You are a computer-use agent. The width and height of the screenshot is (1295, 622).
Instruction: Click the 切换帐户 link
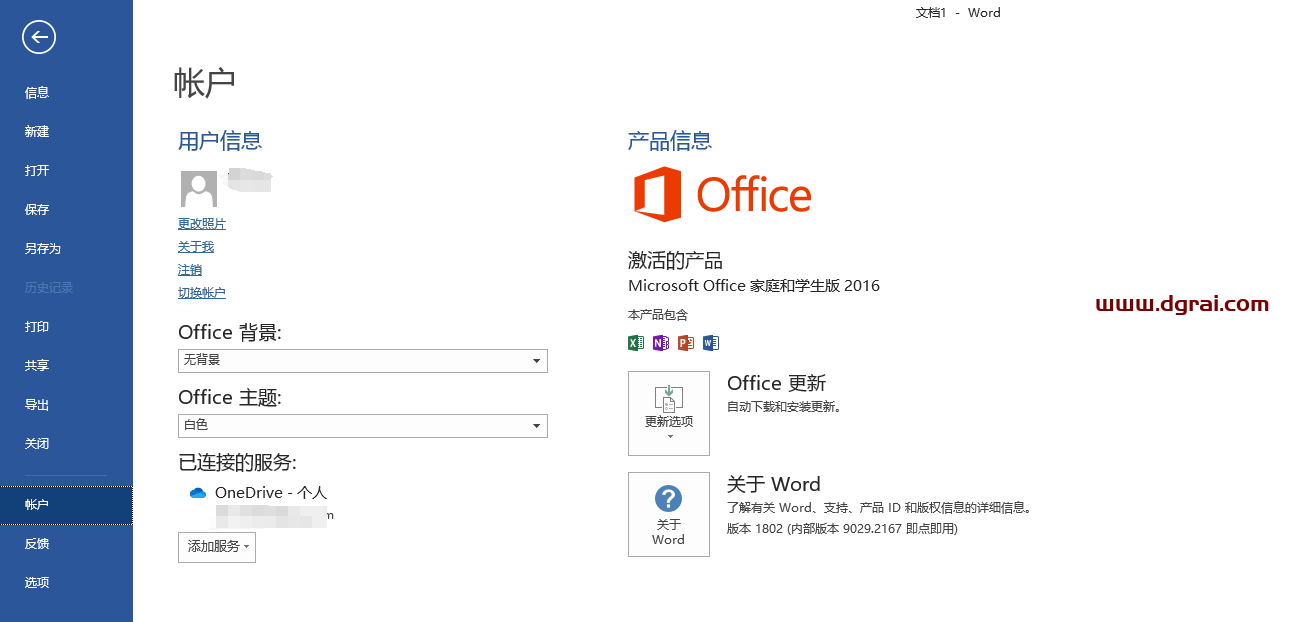tap(202, 293)
